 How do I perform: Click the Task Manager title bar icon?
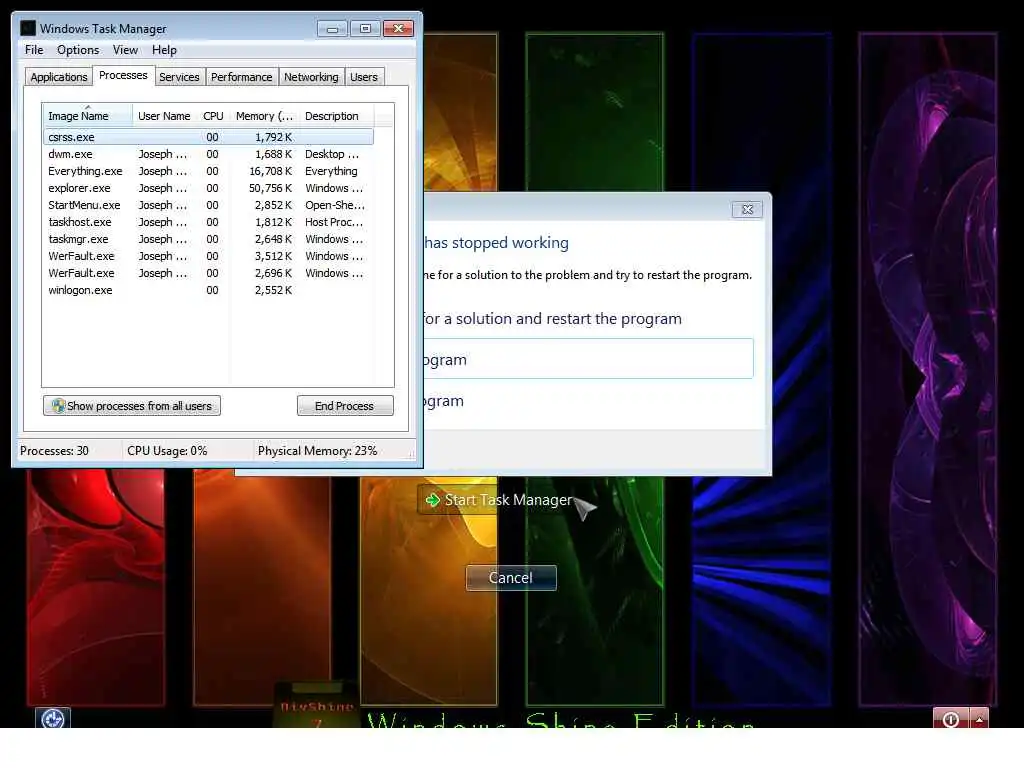(27, 29)
